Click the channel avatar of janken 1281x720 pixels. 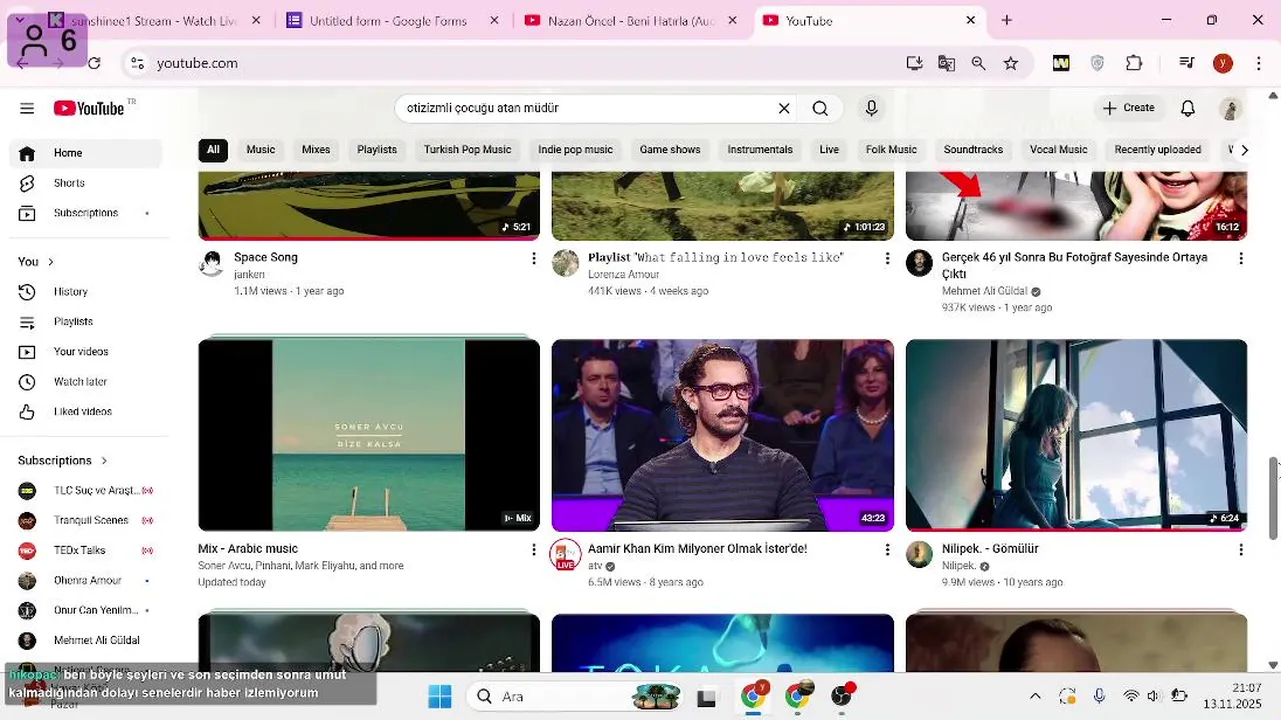point(211,263)
